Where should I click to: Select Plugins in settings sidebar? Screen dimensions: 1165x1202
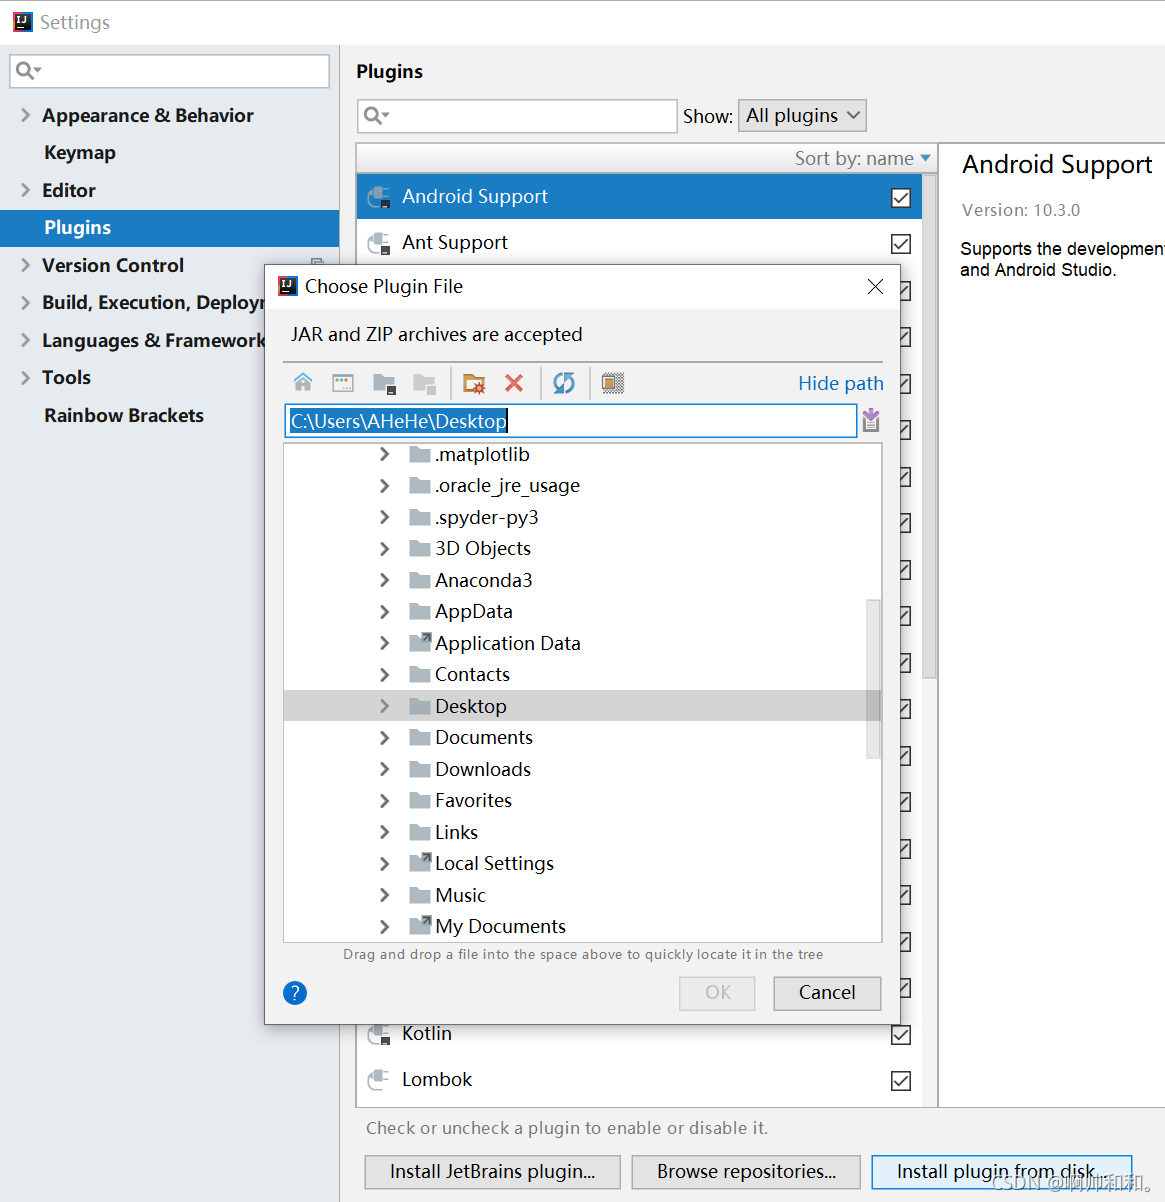[170, 228]
